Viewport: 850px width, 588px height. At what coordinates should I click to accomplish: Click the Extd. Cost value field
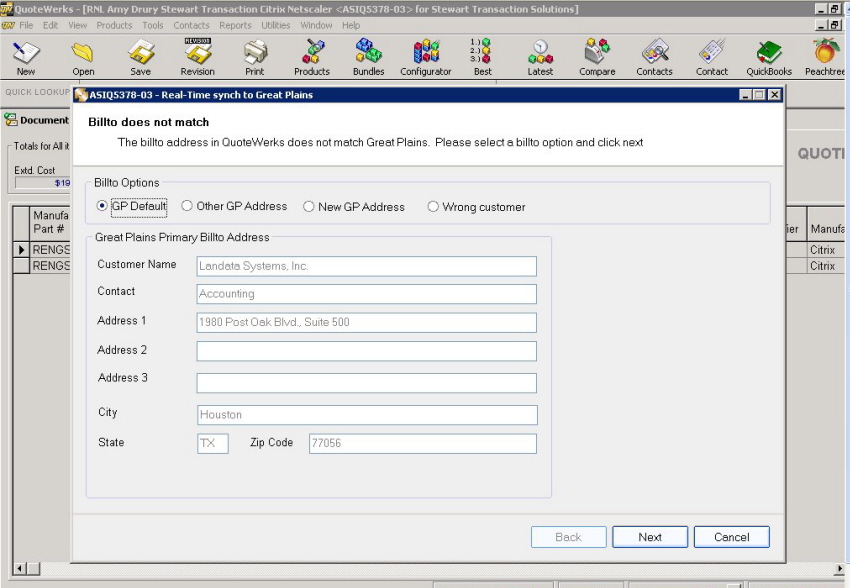coord(43,183)
